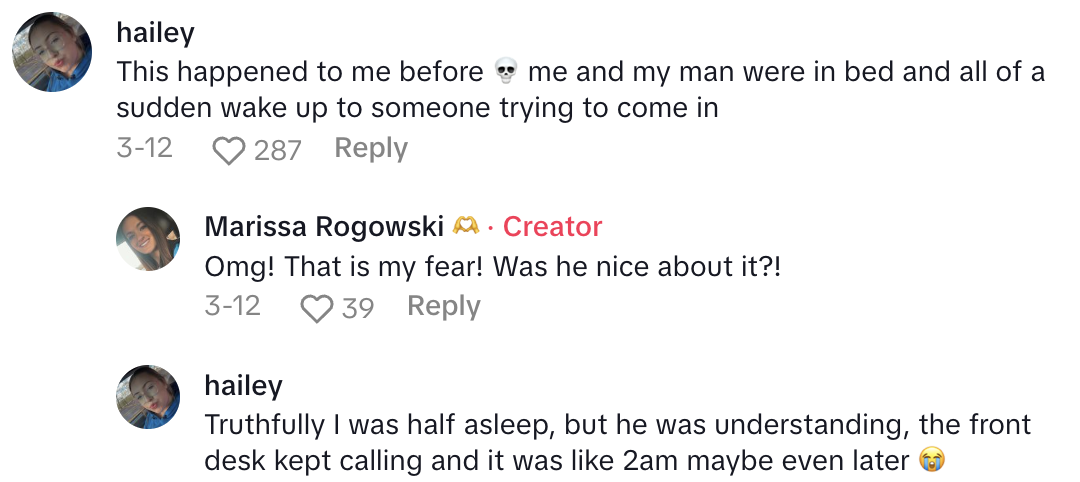Click the skull emoji in hailey's comment

click(x=506, y=73)
